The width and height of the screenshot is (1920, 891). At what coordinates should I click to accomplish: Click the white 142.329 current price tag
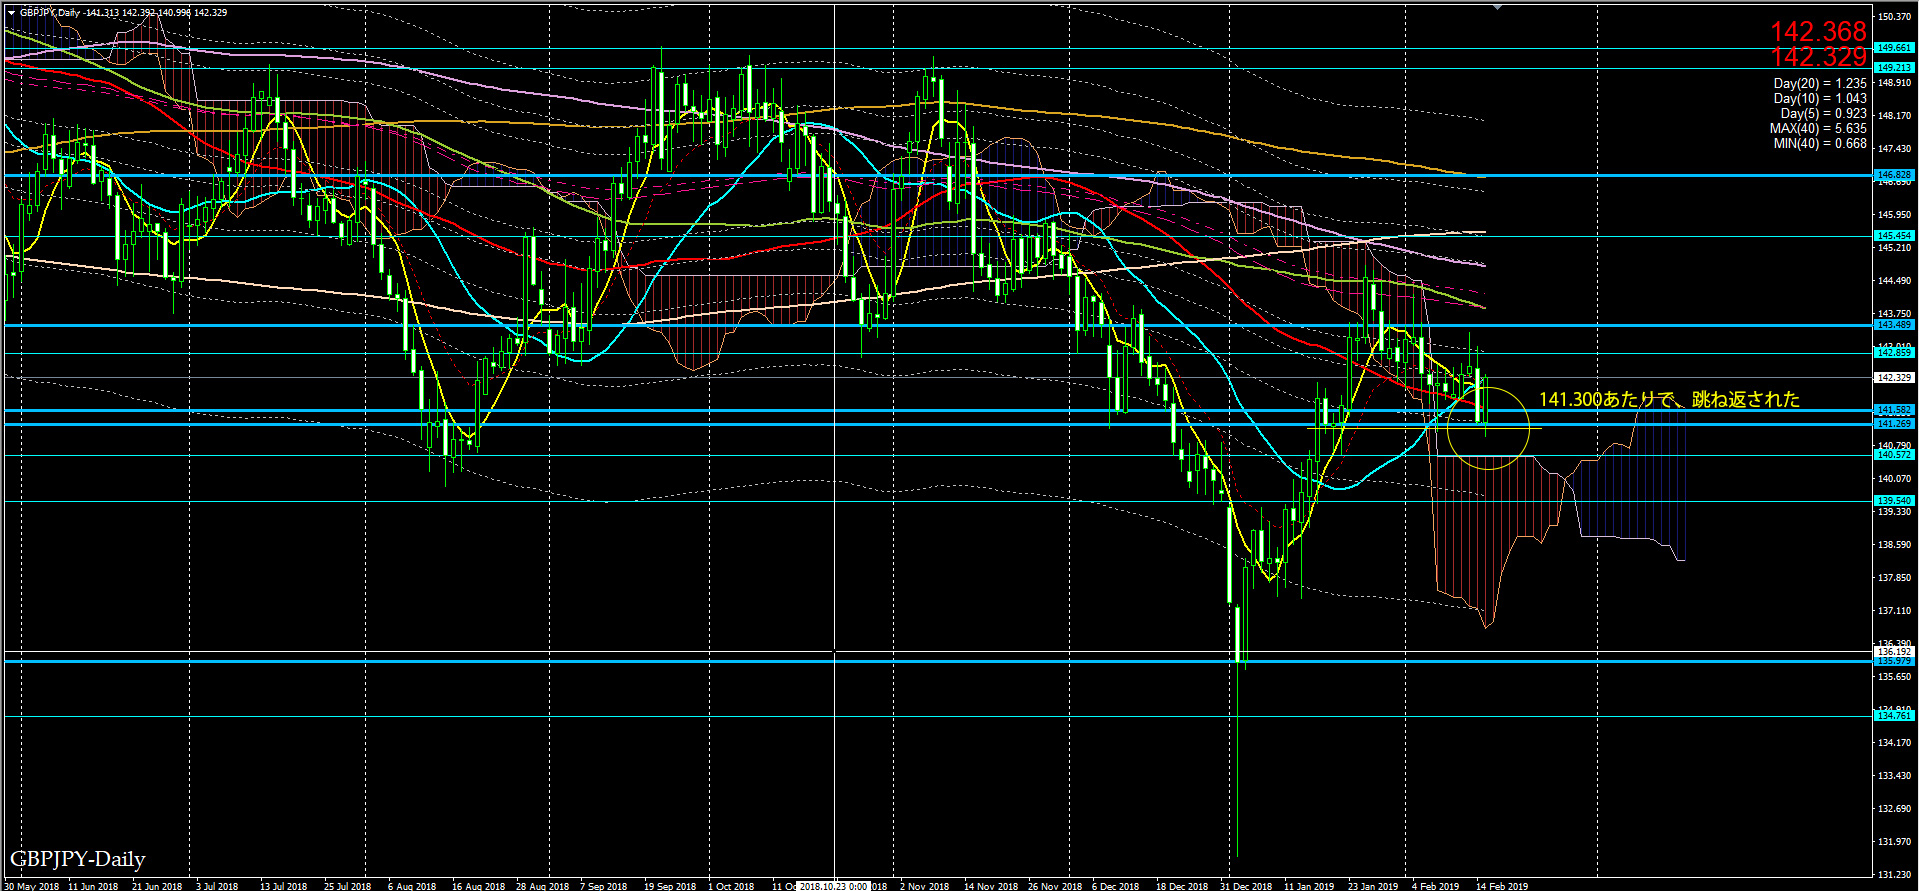coord(1894,378)
